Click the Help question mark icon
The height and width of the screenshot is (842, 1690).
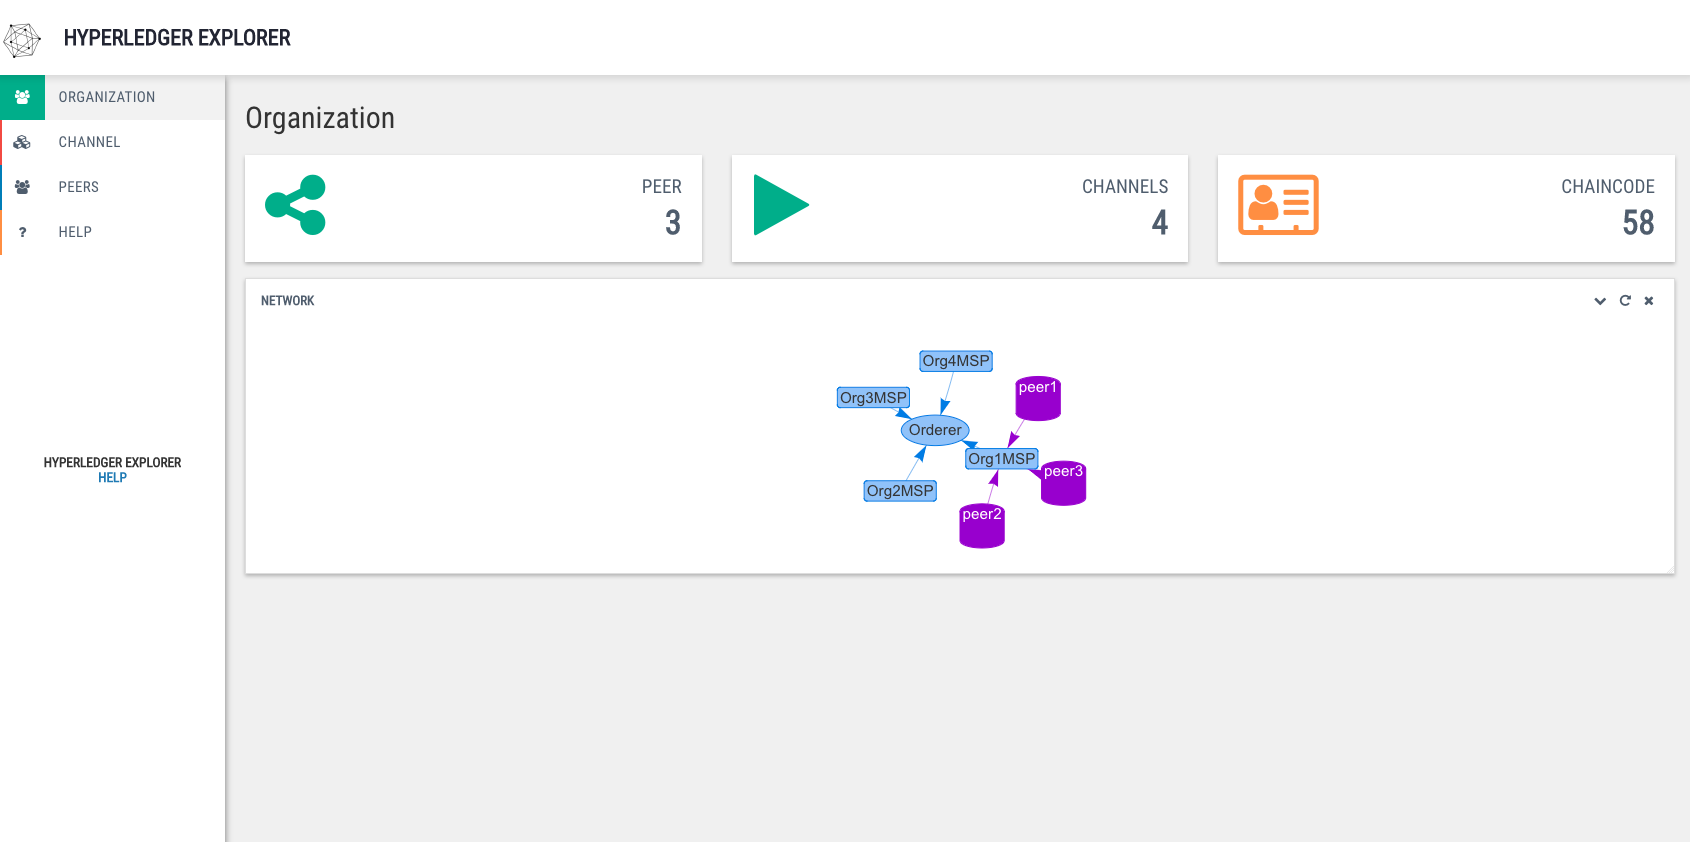[22, 232]
